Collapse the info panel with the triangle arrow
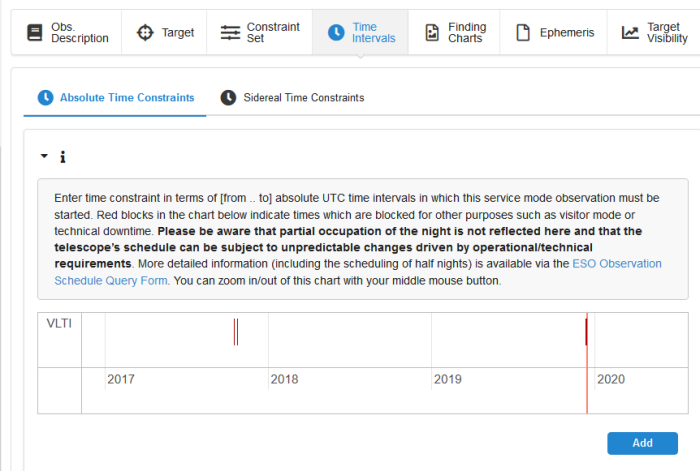 [44, 157]
